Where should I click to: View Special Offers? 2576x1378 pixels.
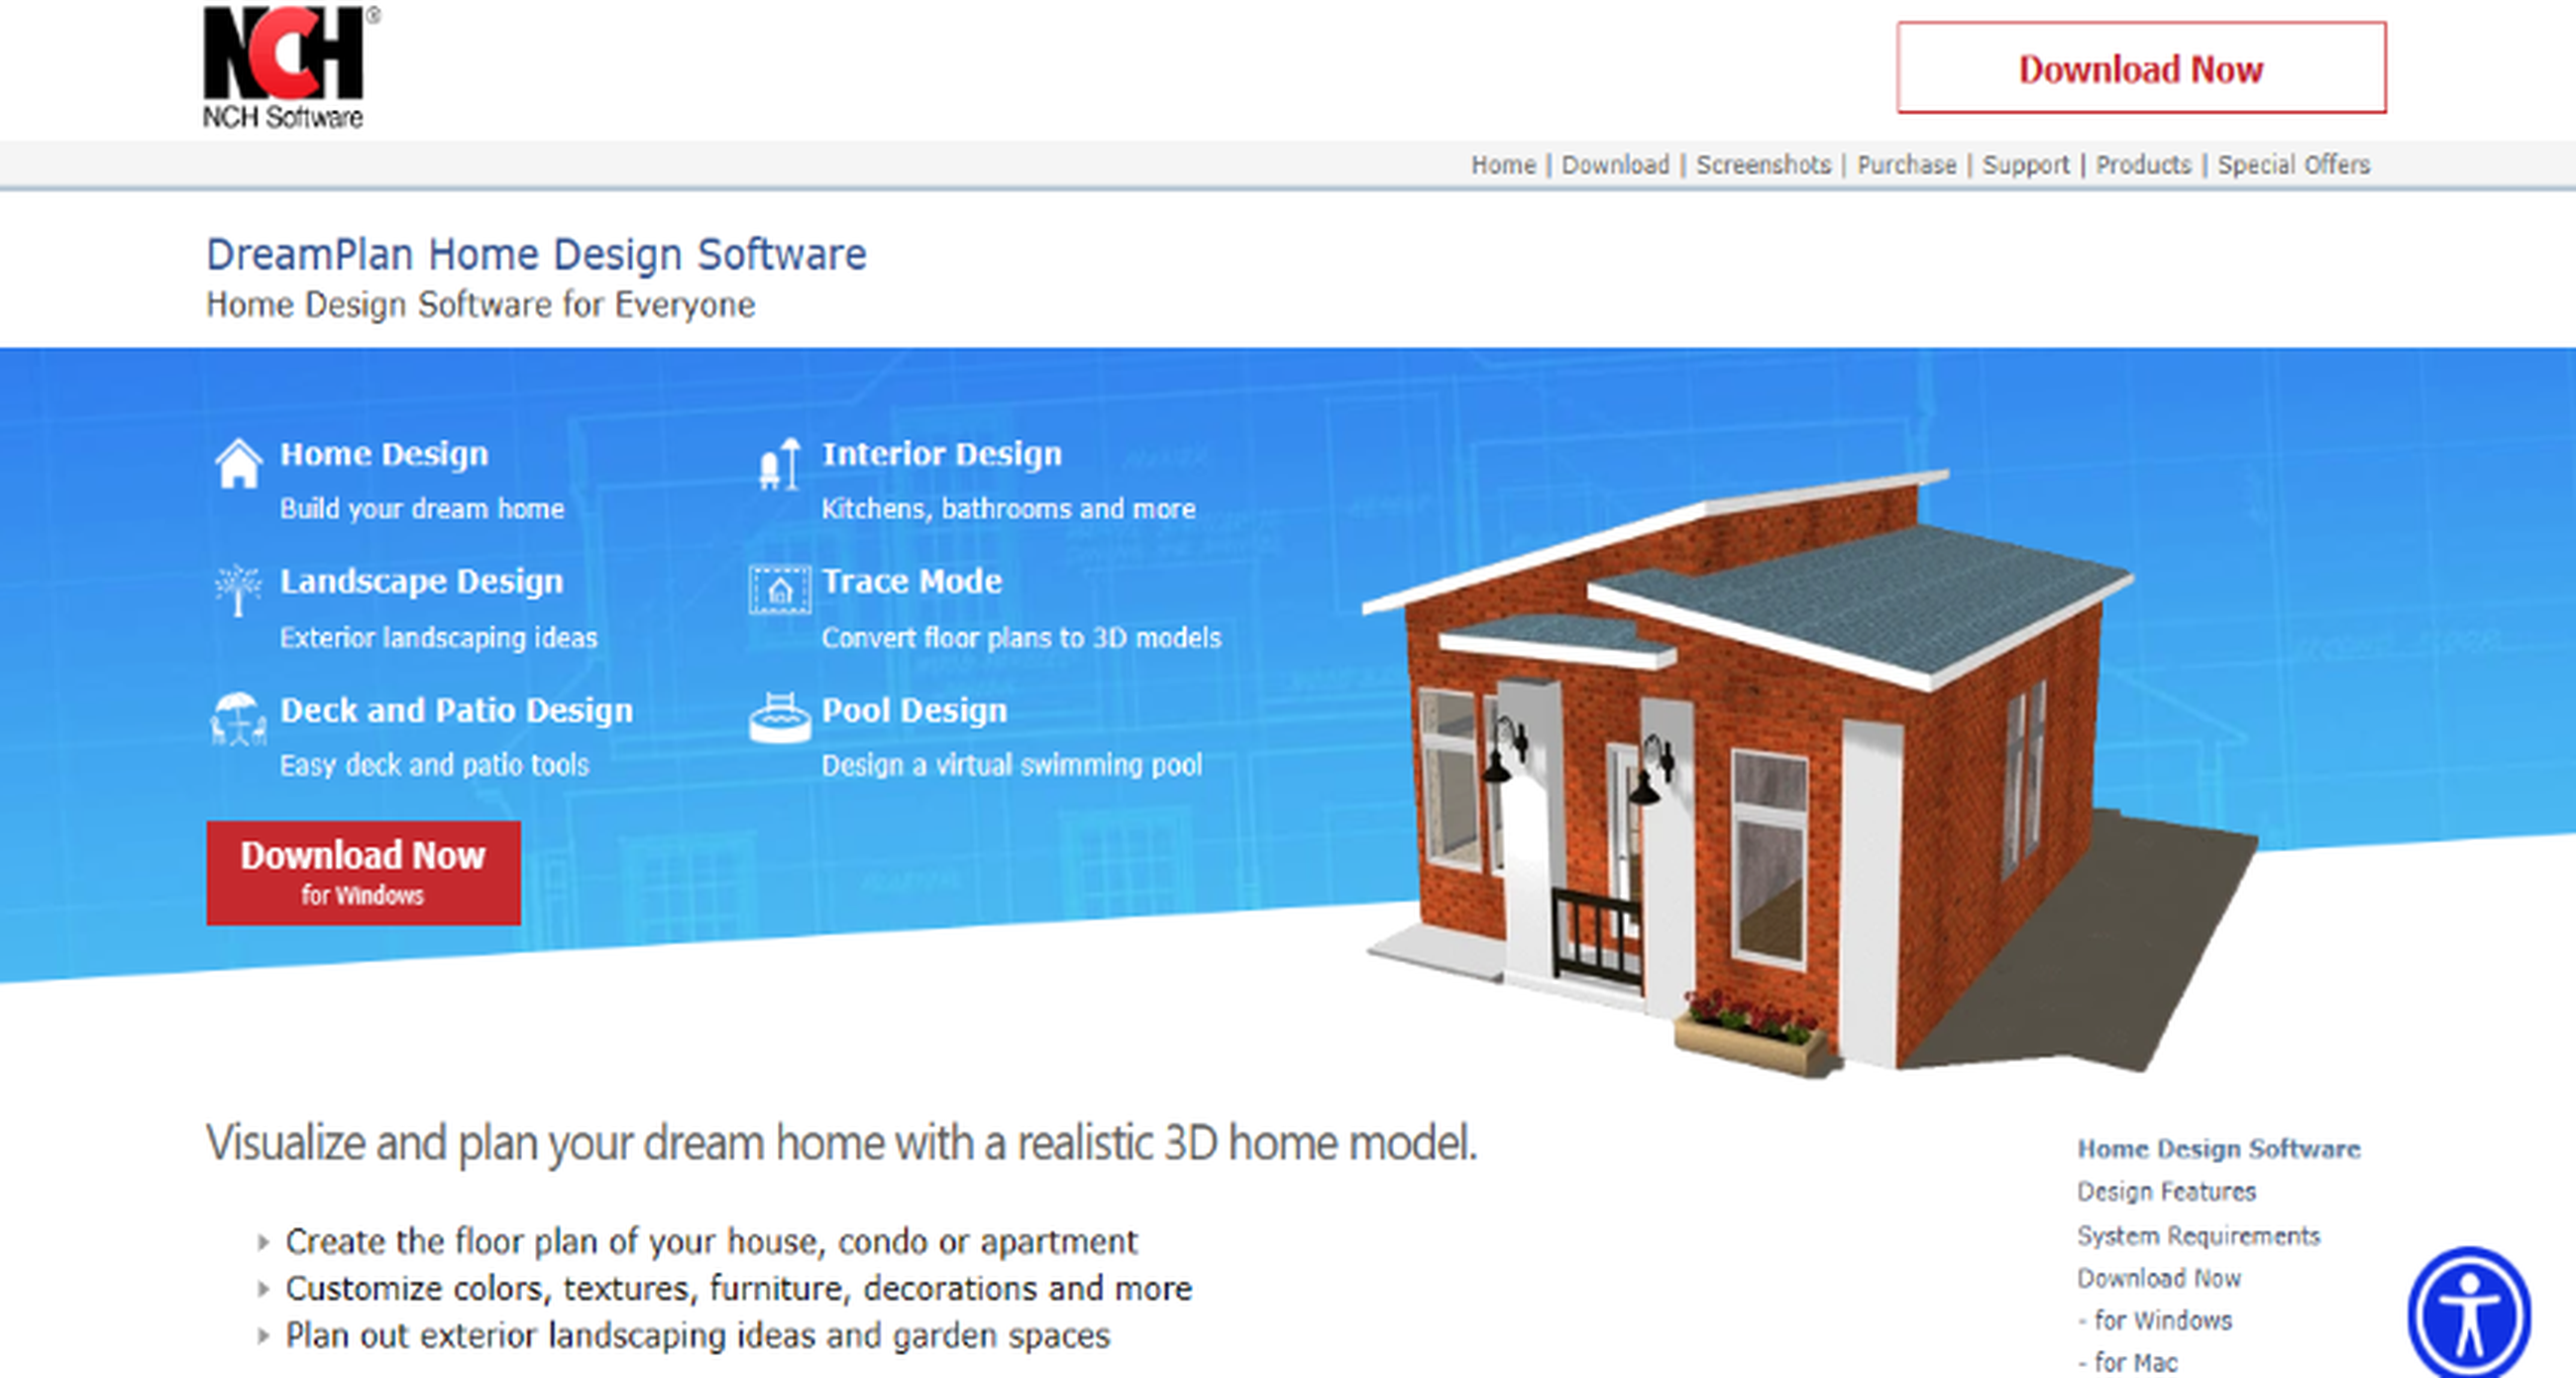(x=2293, y=164)
